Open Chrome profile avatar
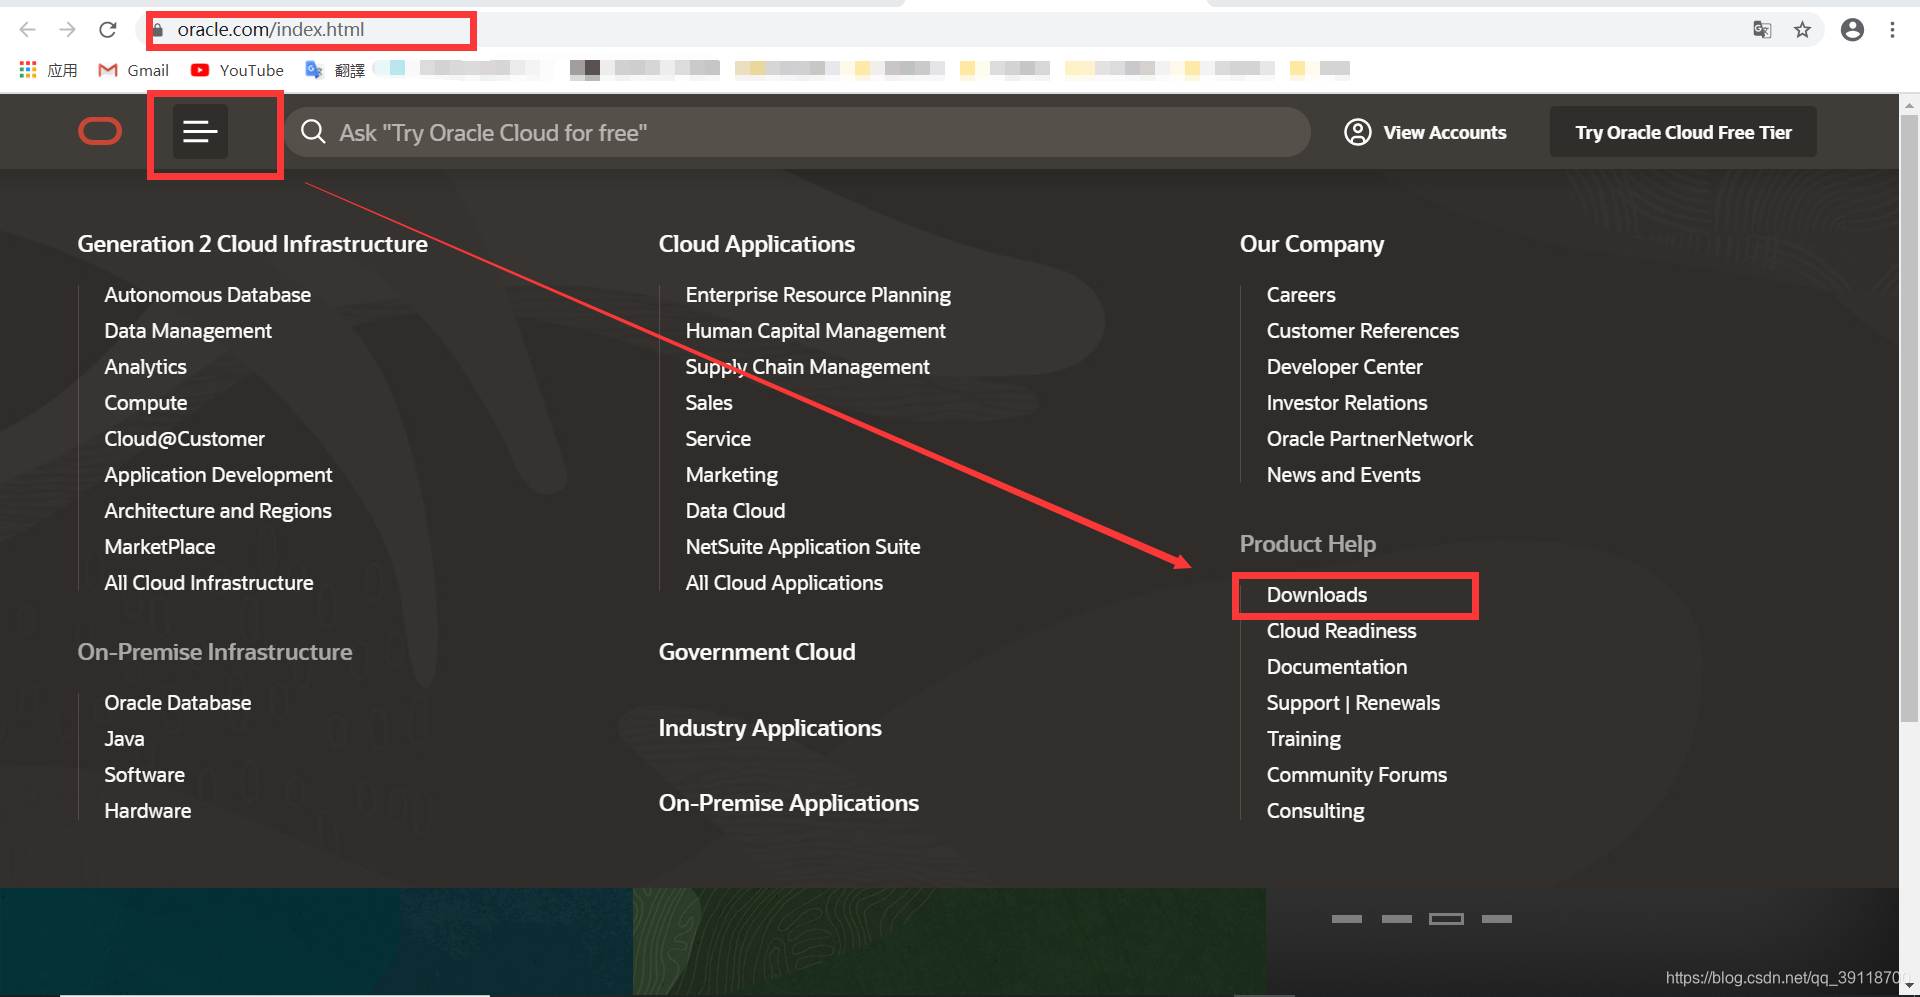The height and width of the screenshot is (997, 1920). (1852, 30)
